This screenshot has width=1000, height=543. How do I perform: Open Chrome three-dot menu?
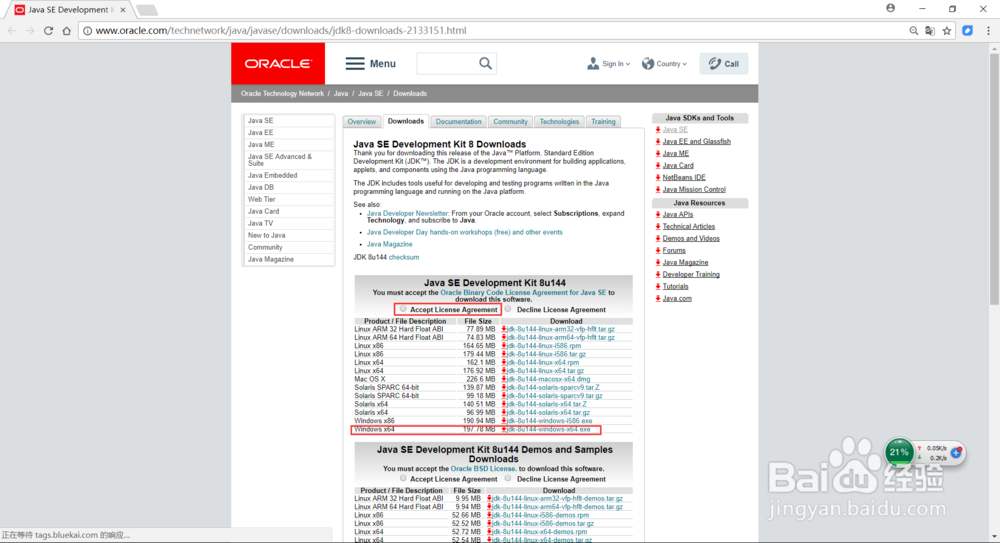(989, 31)
